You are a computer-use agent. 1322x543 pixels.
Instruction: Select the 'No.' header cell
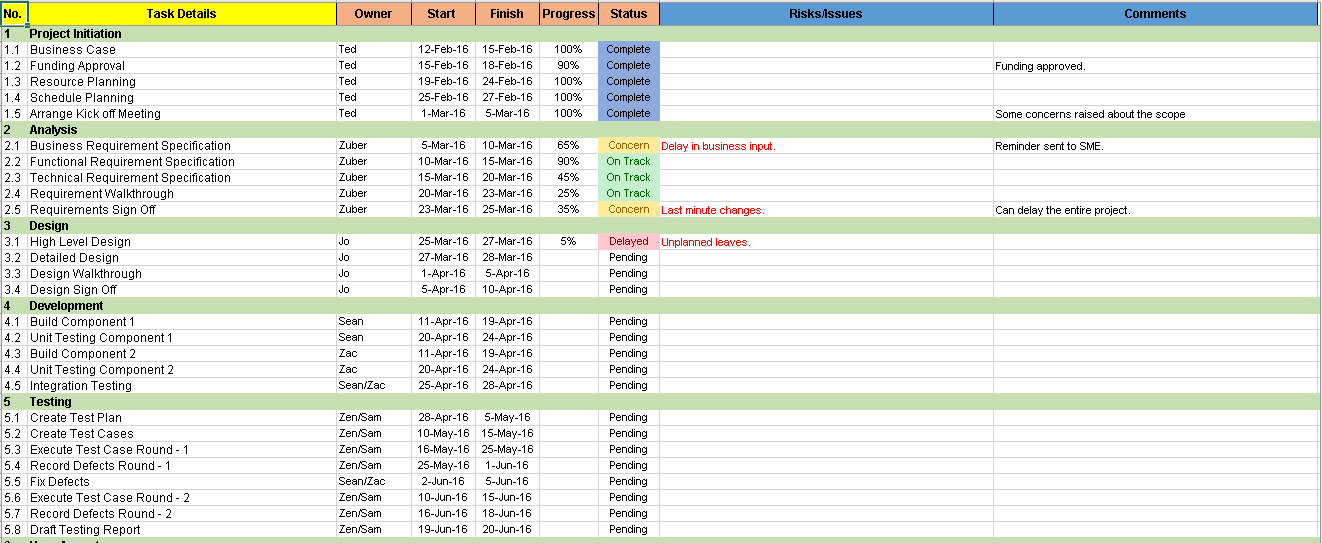14,14
